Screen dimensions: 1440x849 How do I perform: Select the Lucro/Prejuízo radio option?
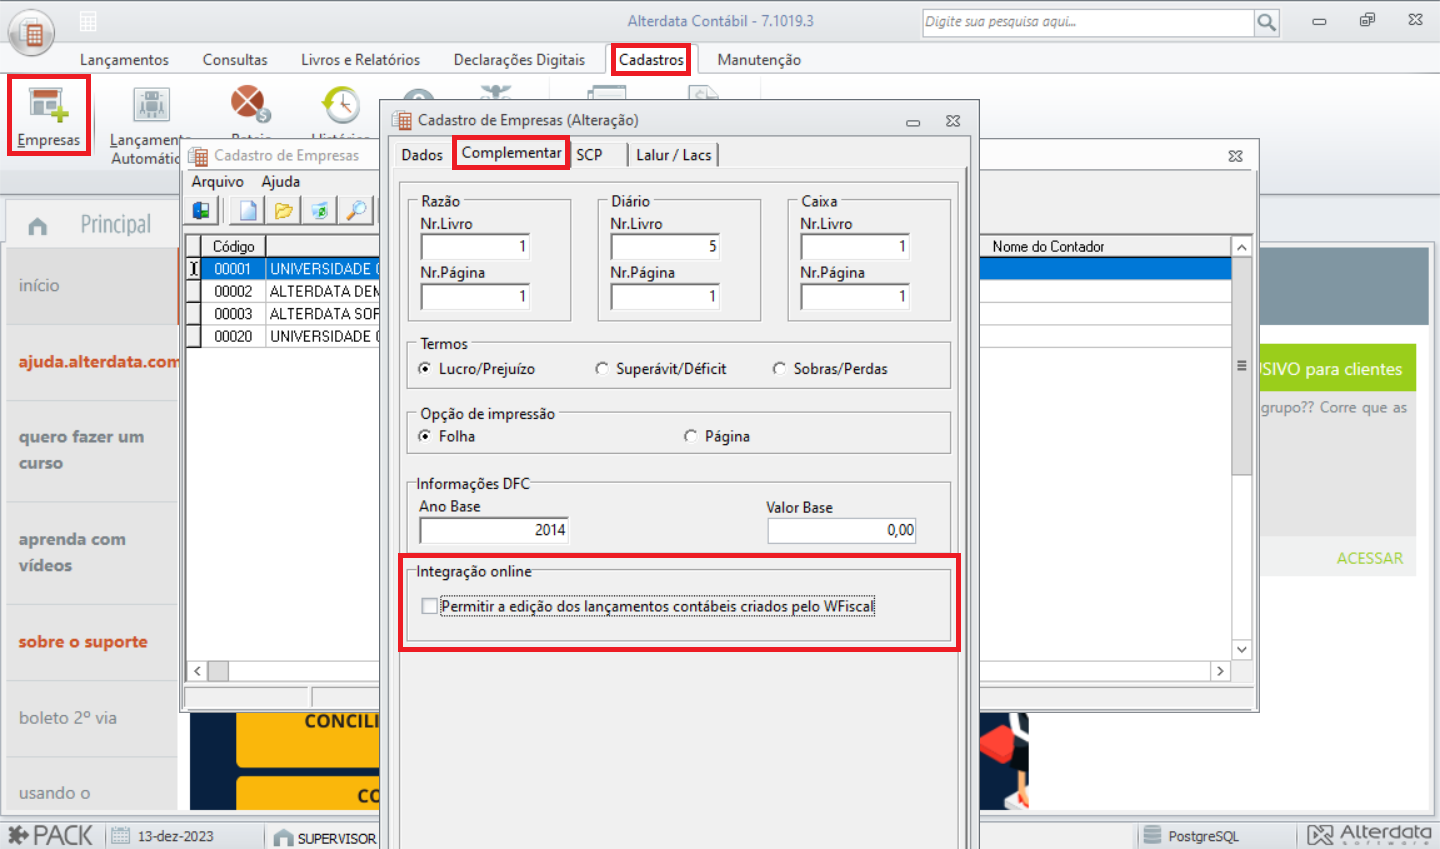click(425, 369)
